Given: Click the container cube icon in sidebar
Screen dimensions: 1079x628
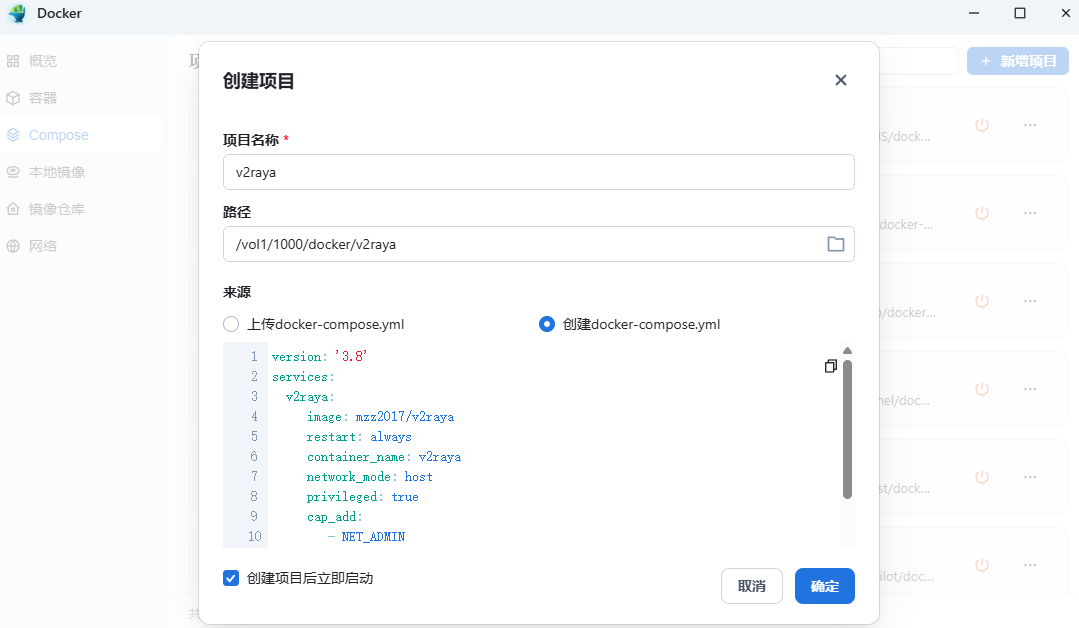Looking at the screenshot, I should coord(13,98).
